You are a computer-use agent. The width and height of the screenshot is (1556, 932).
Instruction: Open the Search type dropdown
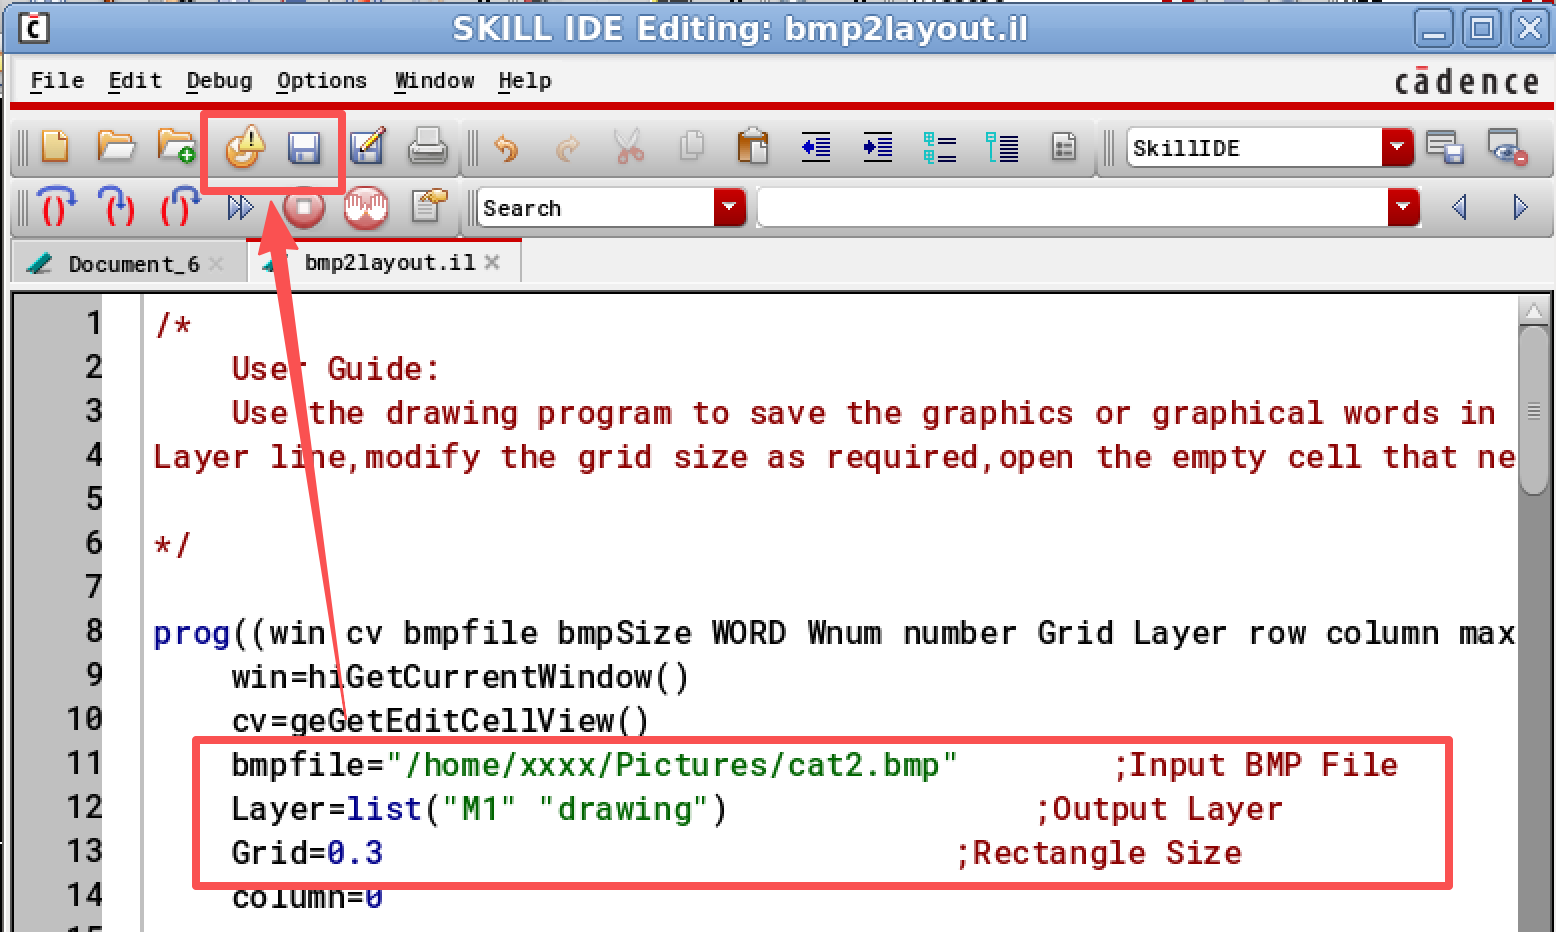point(730,207)
